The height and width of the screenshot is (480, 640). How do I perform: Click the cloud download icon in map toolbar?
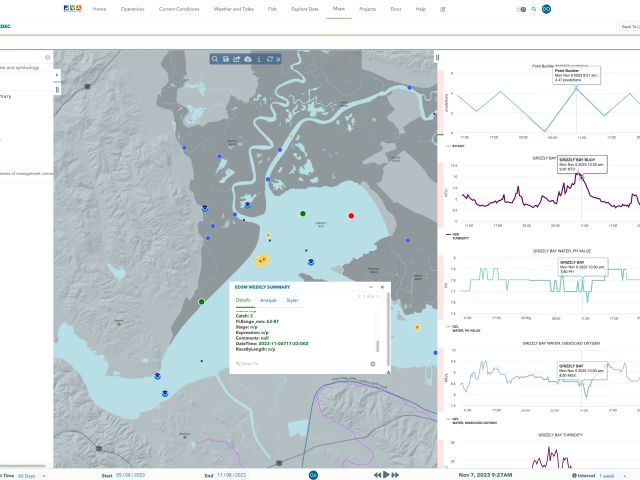[248, 59]
